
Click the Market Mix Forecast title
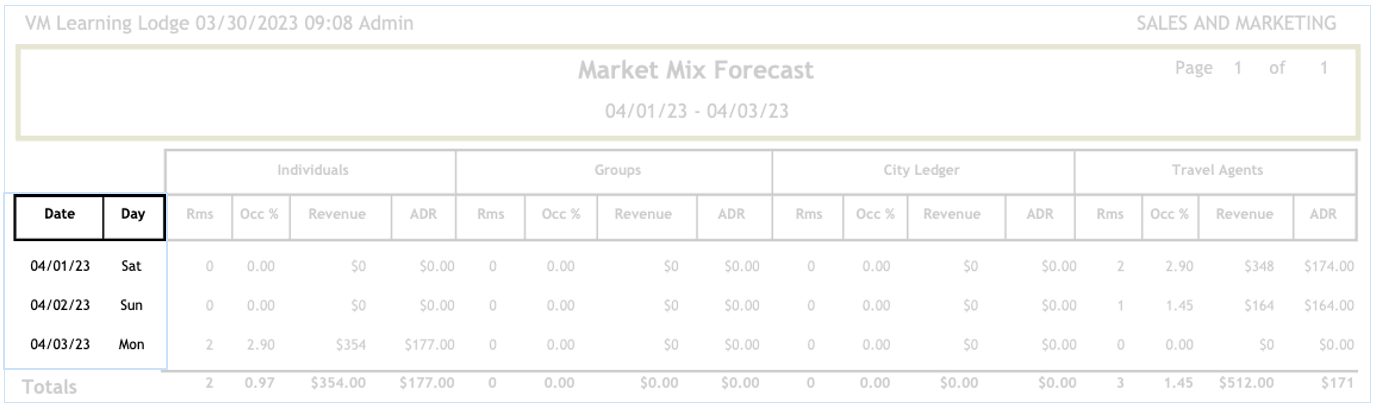(696, 71)
